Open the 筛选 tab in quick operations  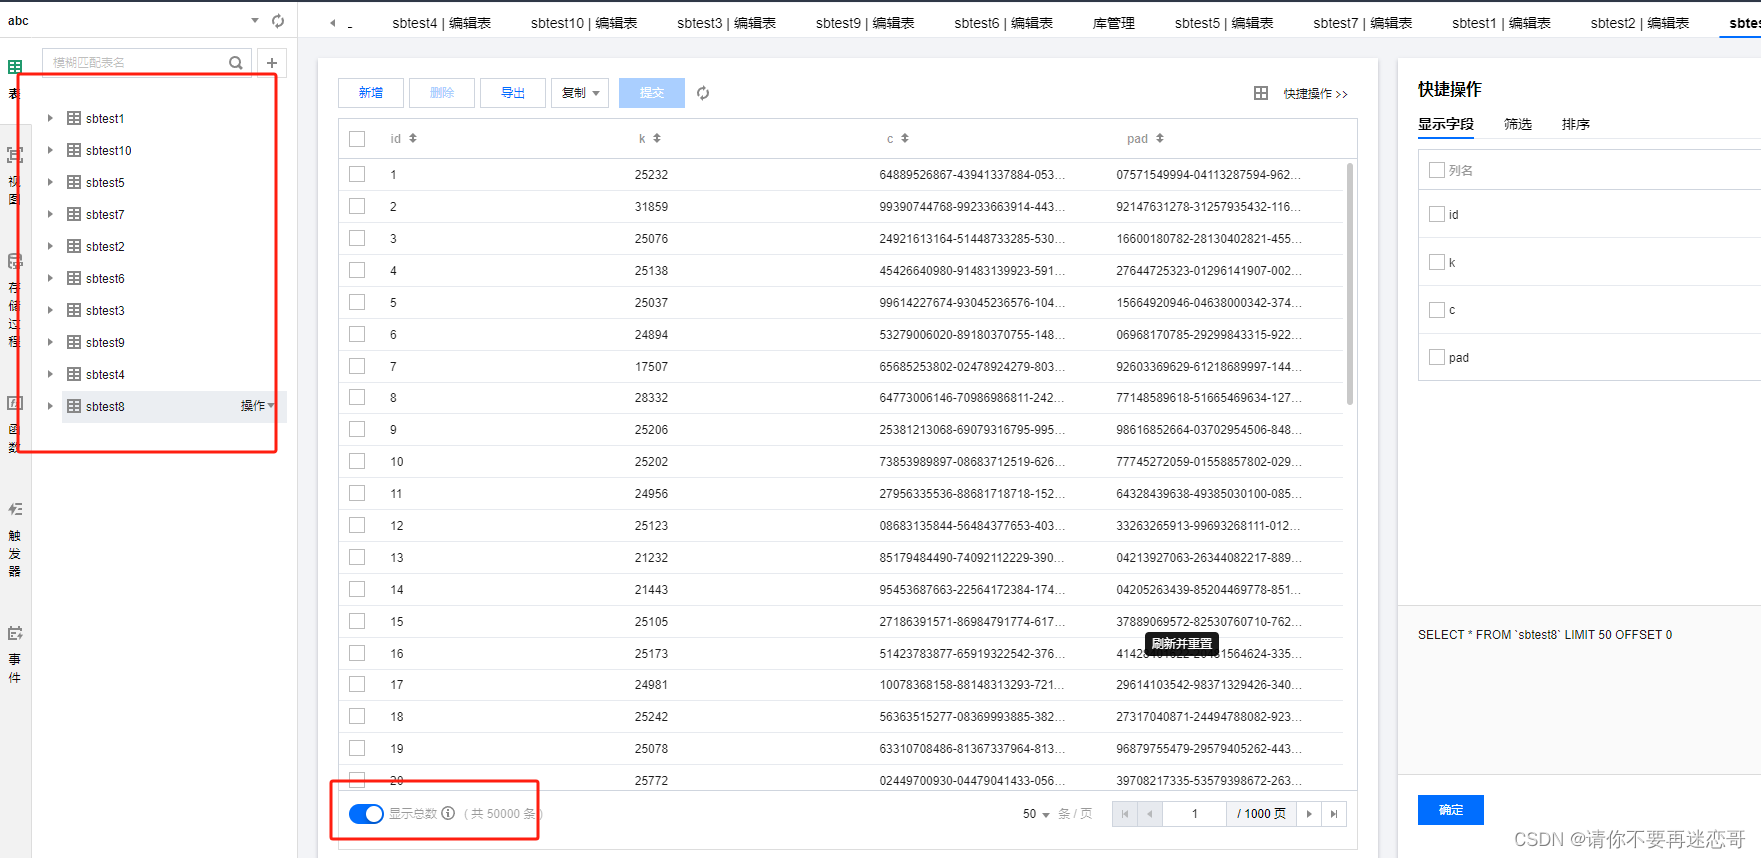point(1518,124)
